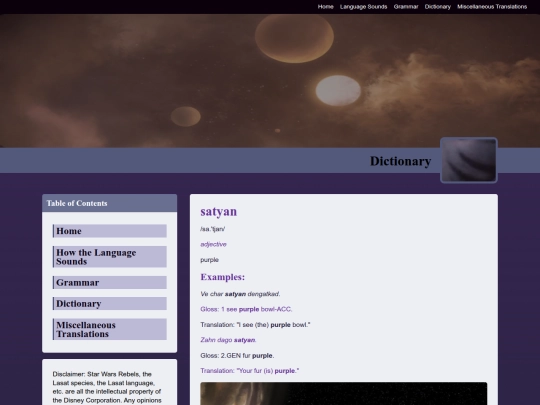Click translation 'I see (the) purple bowl.'
The width and height of the screenshot is (540, 405).
point(255,324)
